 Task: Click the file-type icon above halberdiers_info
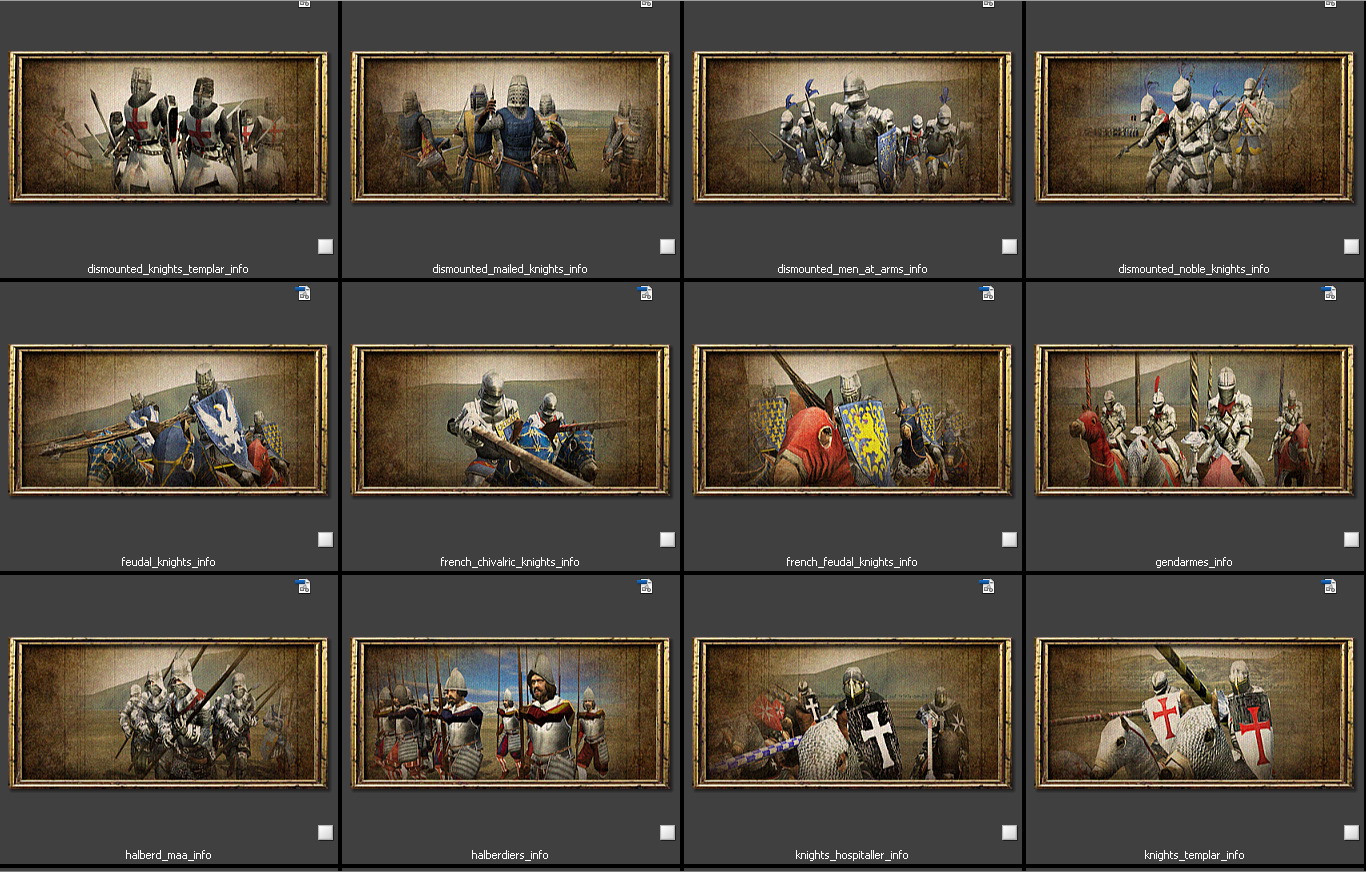pyautogui.click(x=646, y=586)
